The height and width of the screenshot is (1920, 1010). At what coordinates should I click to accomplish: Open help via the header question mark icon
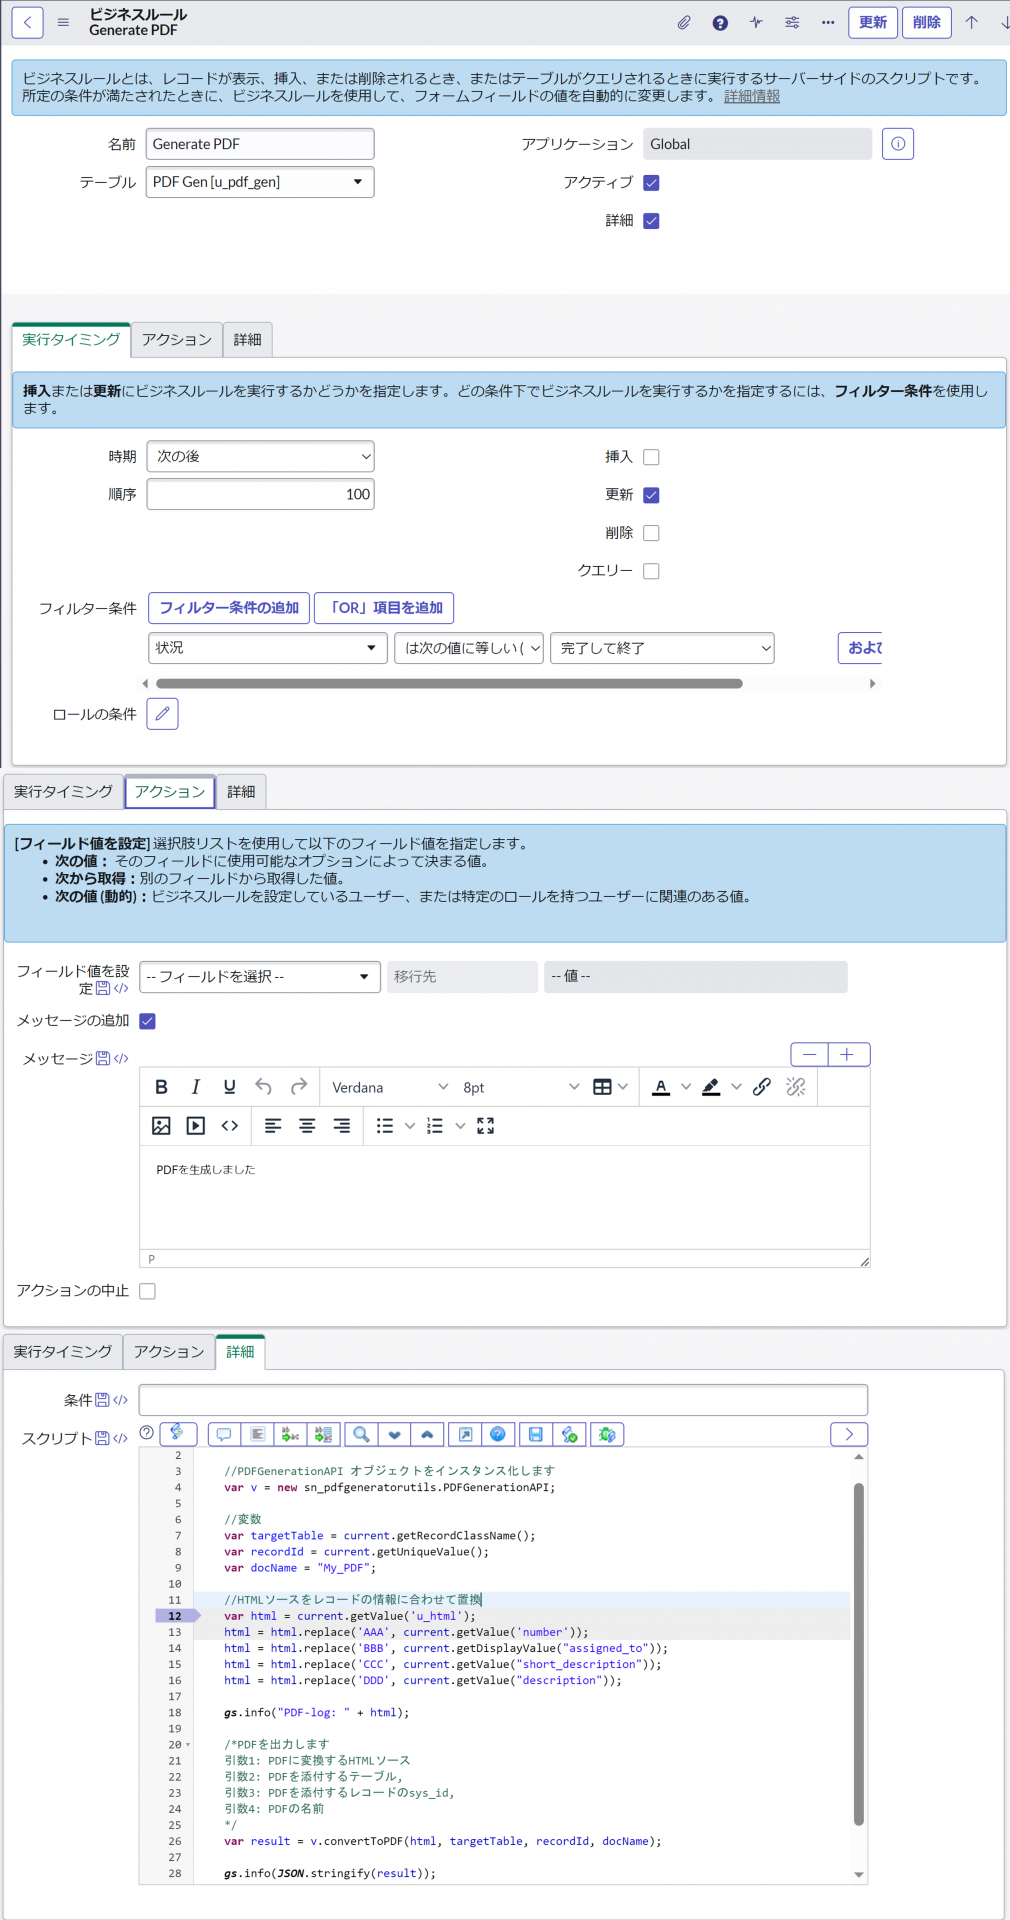coord(720,22)
